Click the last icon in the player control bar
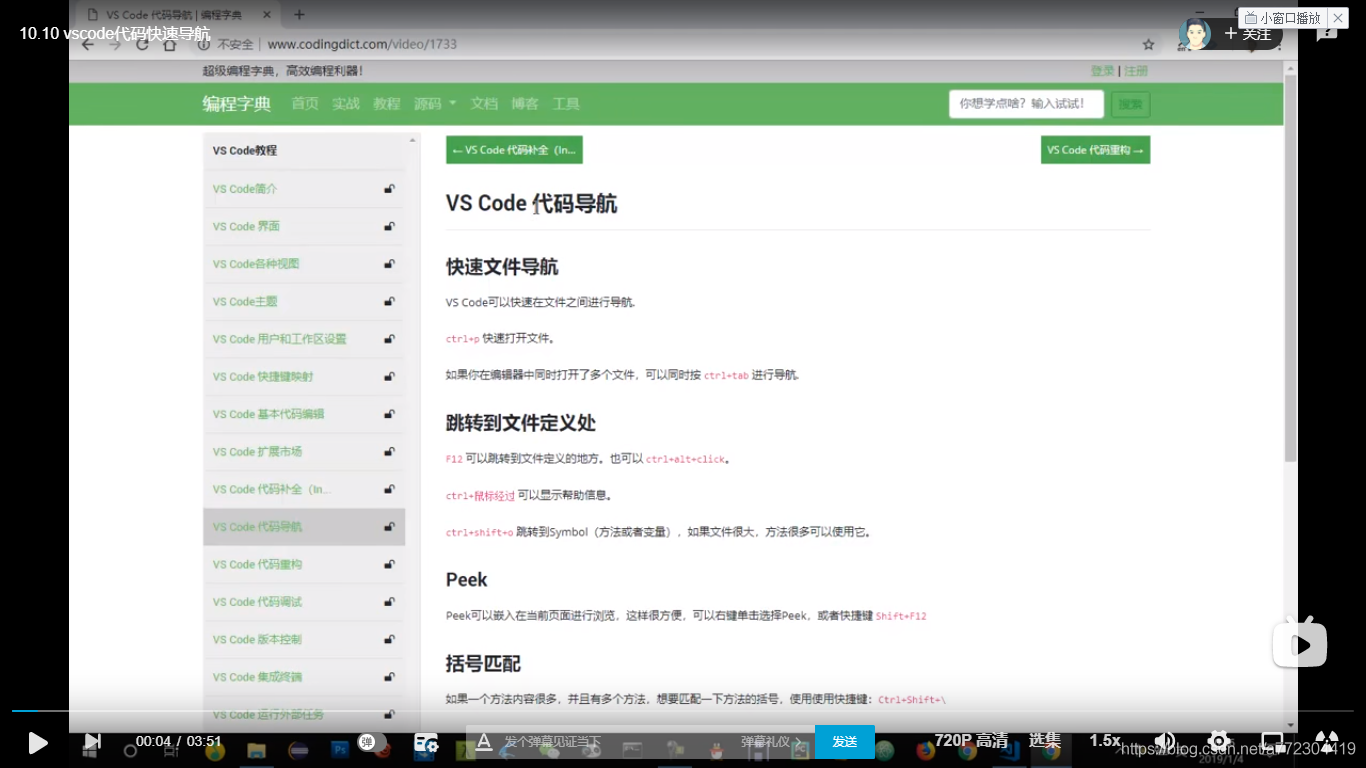Viewport: 1366px width, 768px height. [1326, 741]
